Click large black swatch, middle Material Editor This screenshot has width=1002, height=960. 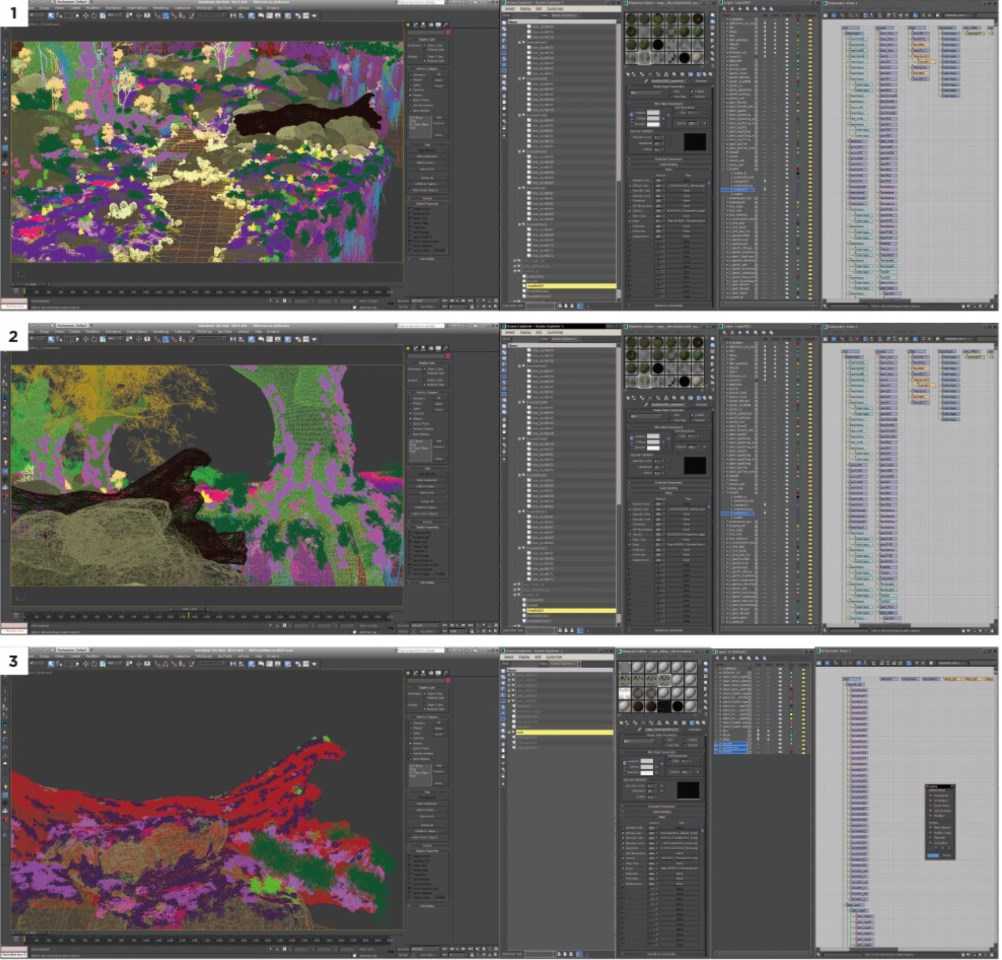point(695,465)
